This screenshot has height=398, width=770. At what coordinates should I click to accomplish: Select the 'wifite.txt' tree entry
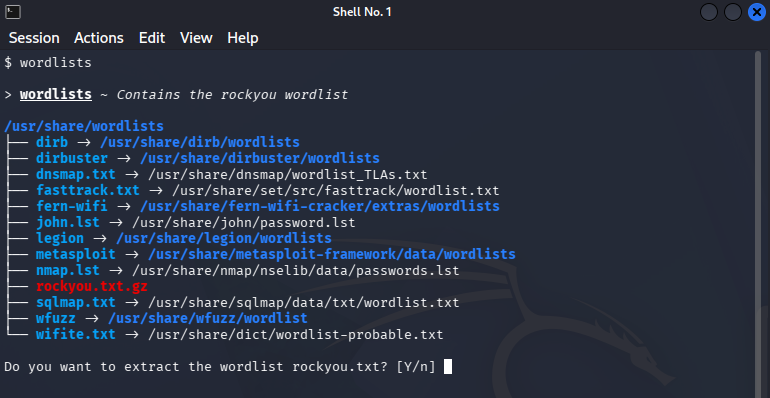pyautogui.click(x=76, y=335)
